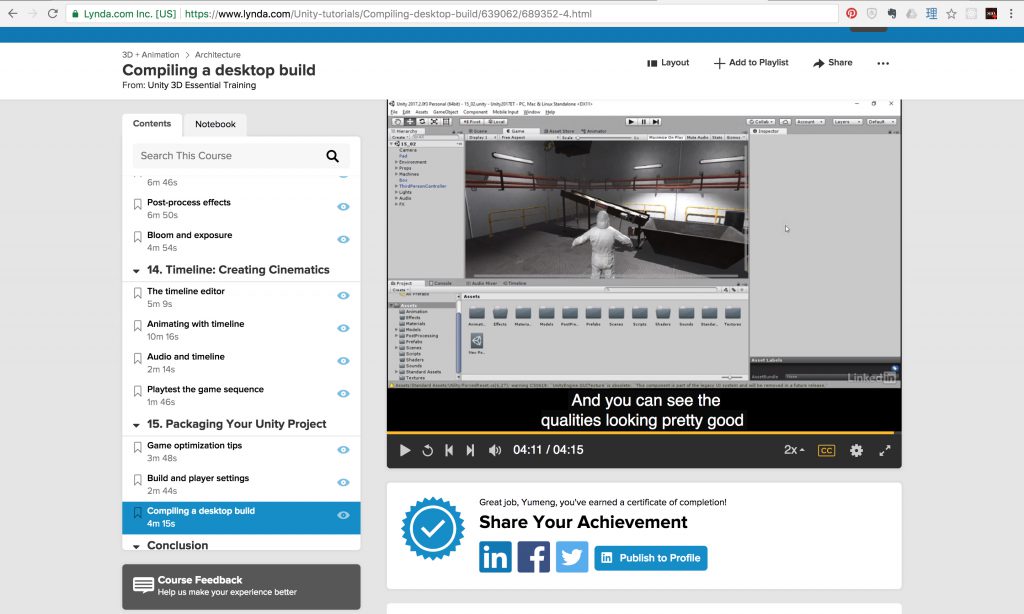Bookmark Playtest the game sequence lesson
The height and width of the screenshot is (614, 1024).
coord(137,391)
